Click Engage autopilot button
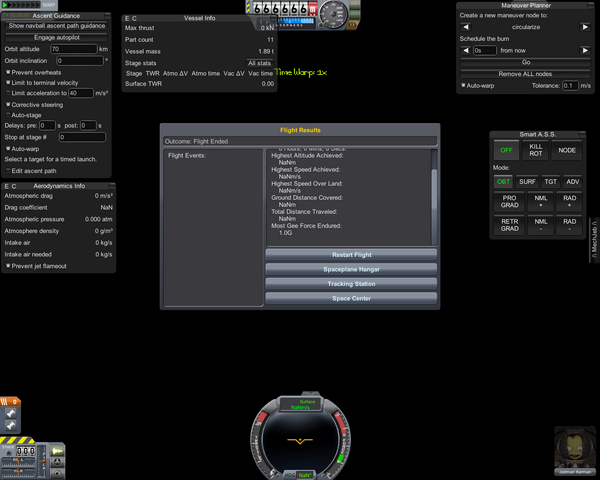 point(56,38)
